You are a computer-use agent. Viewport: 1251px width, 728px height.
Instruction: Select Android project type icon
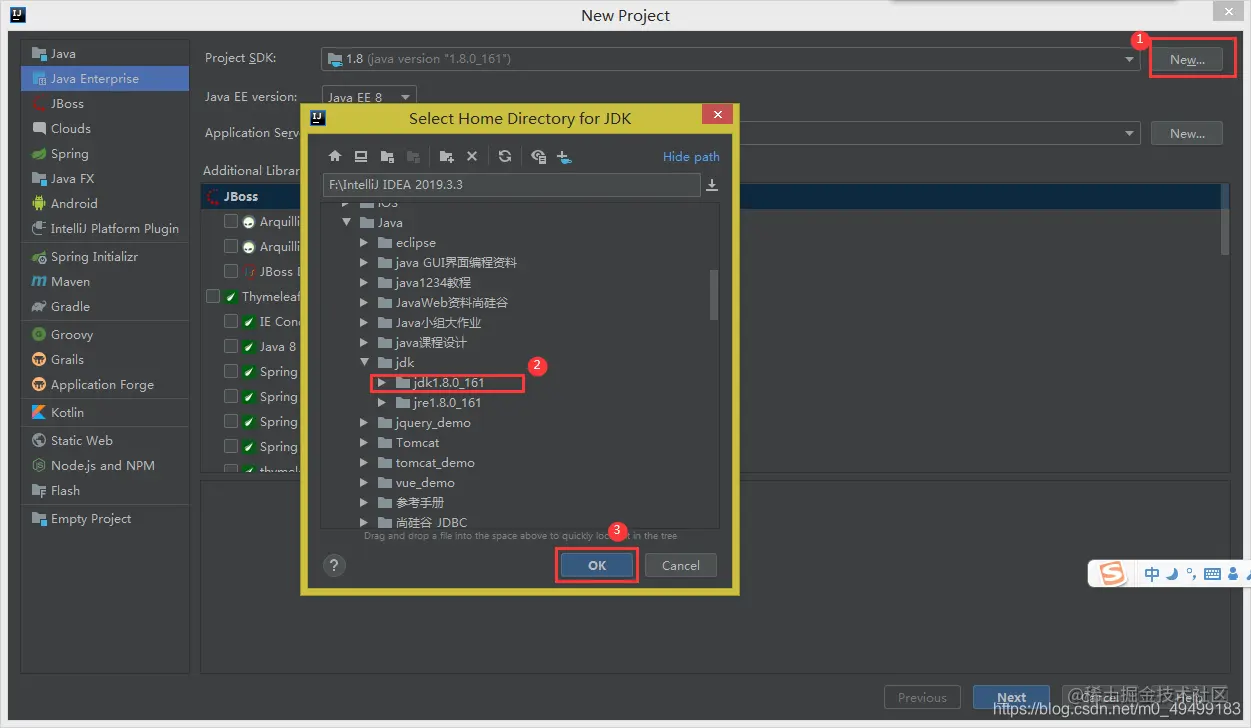pos(39,203)
